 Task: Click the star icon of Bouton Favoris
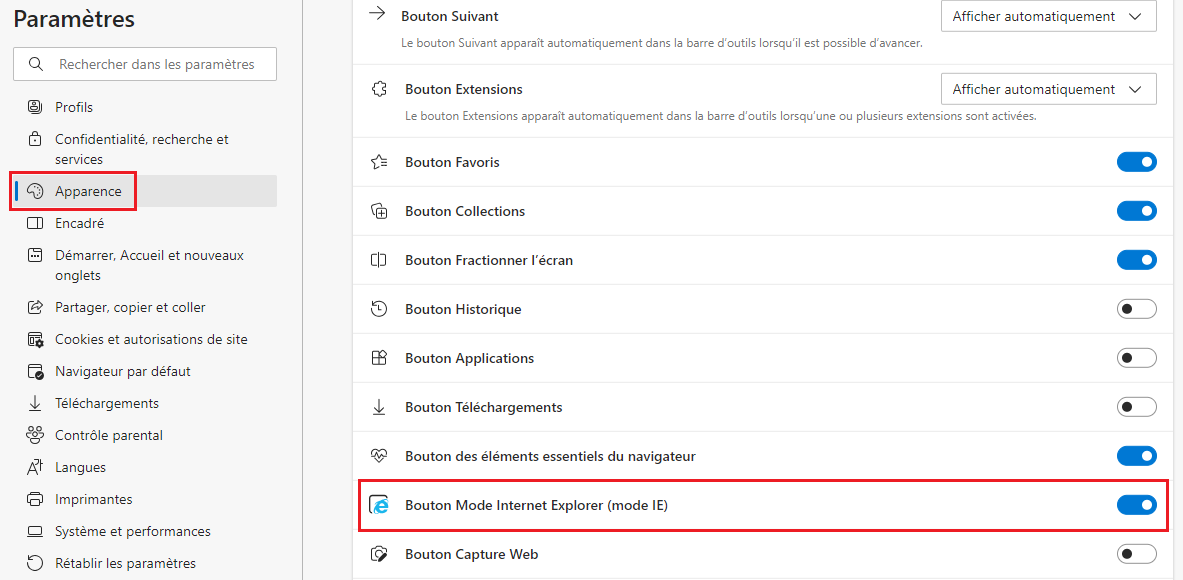pos(379,162)
